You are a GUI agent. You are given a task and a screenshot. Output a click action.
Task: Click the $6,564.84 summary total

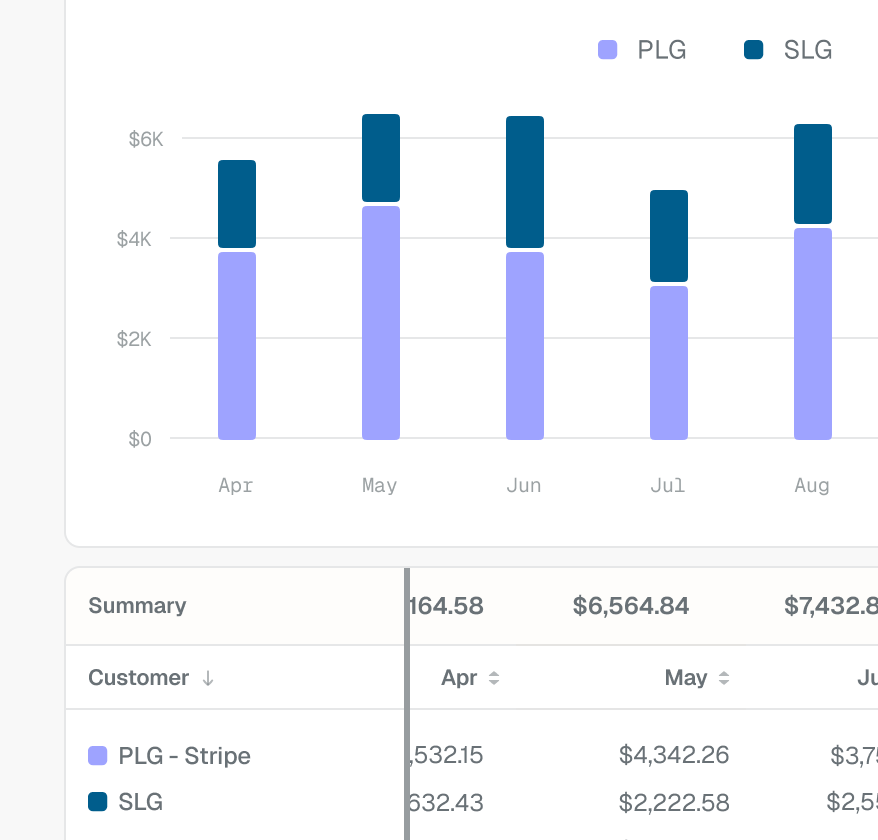tap(631, 605)
